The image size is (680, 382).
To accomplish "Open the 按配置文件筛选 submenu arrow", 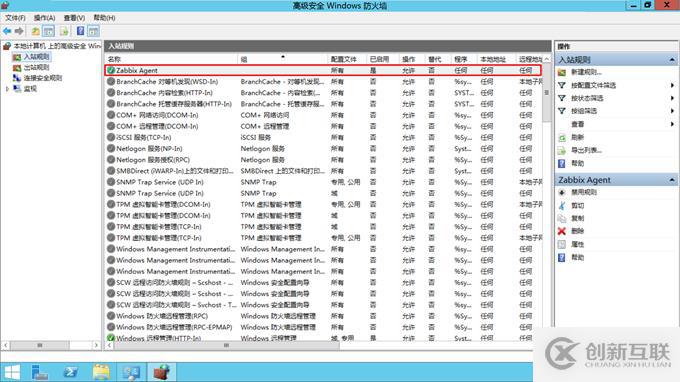I will coord(672,85).
